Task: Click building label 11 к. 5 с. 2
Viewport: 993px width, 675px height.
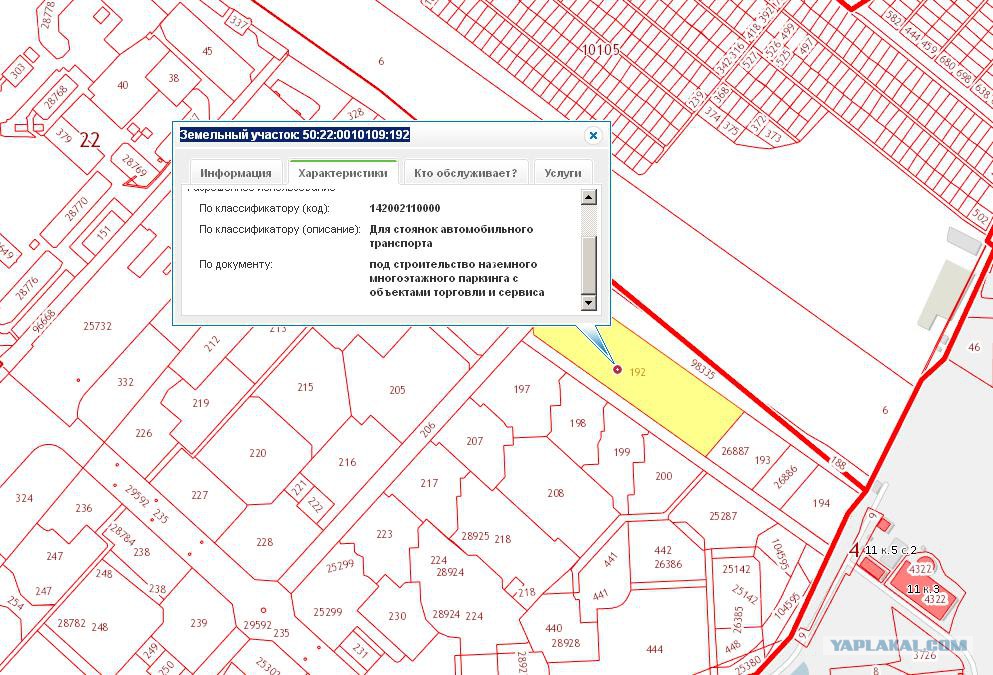Action: coord(890,550)
